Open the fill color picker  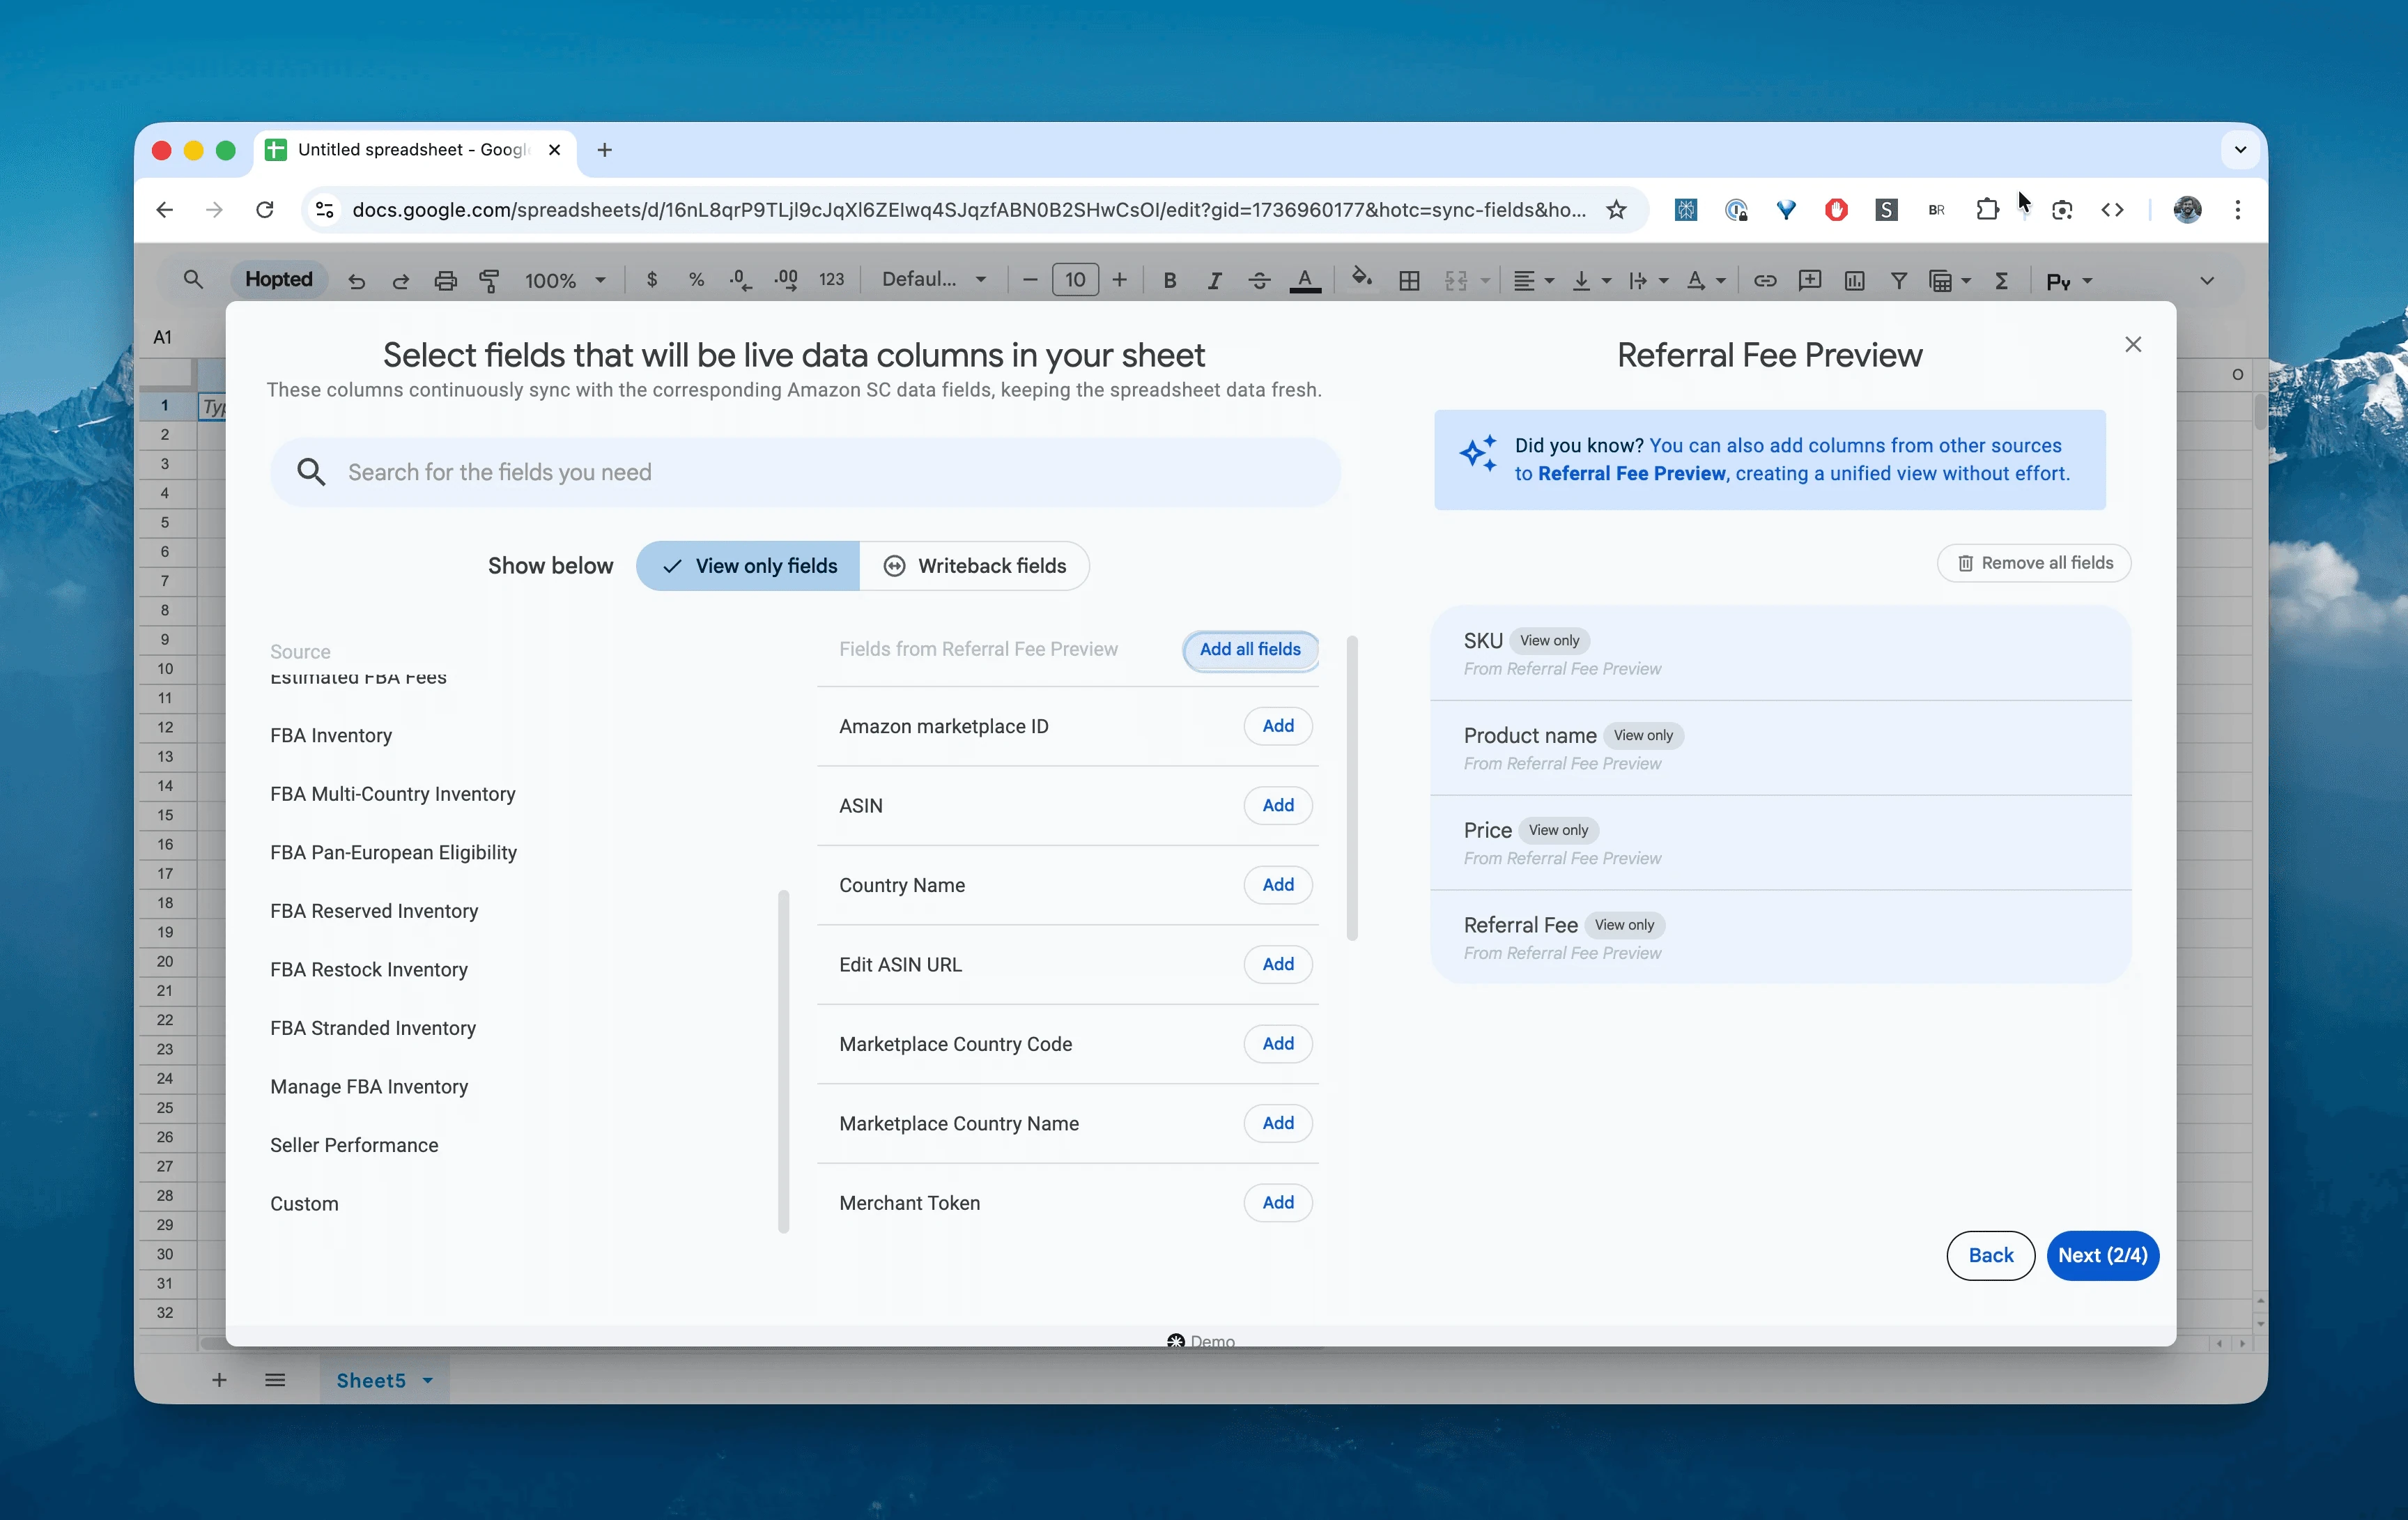(1361, 279)
